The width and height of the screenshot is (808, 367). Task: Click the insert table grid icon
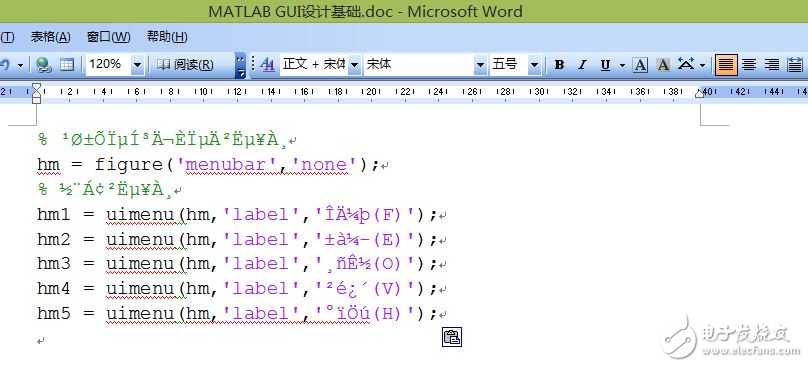pyautogui.click(x=67, y=65)
